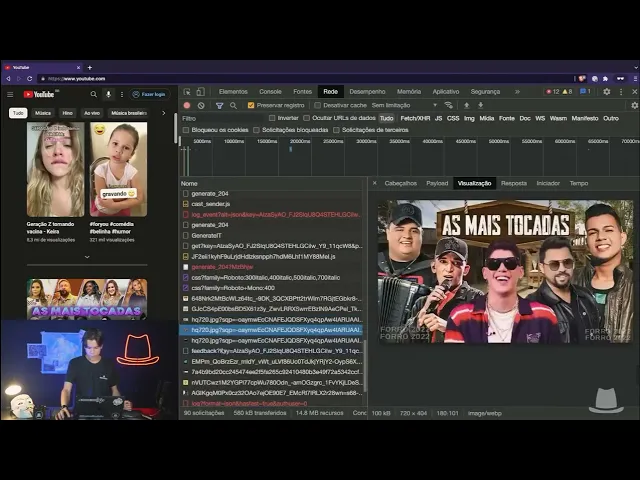Open the Fontes tab
Image resolution: width=640 pixels, height=480 pixels.
(x=302, y=92)
